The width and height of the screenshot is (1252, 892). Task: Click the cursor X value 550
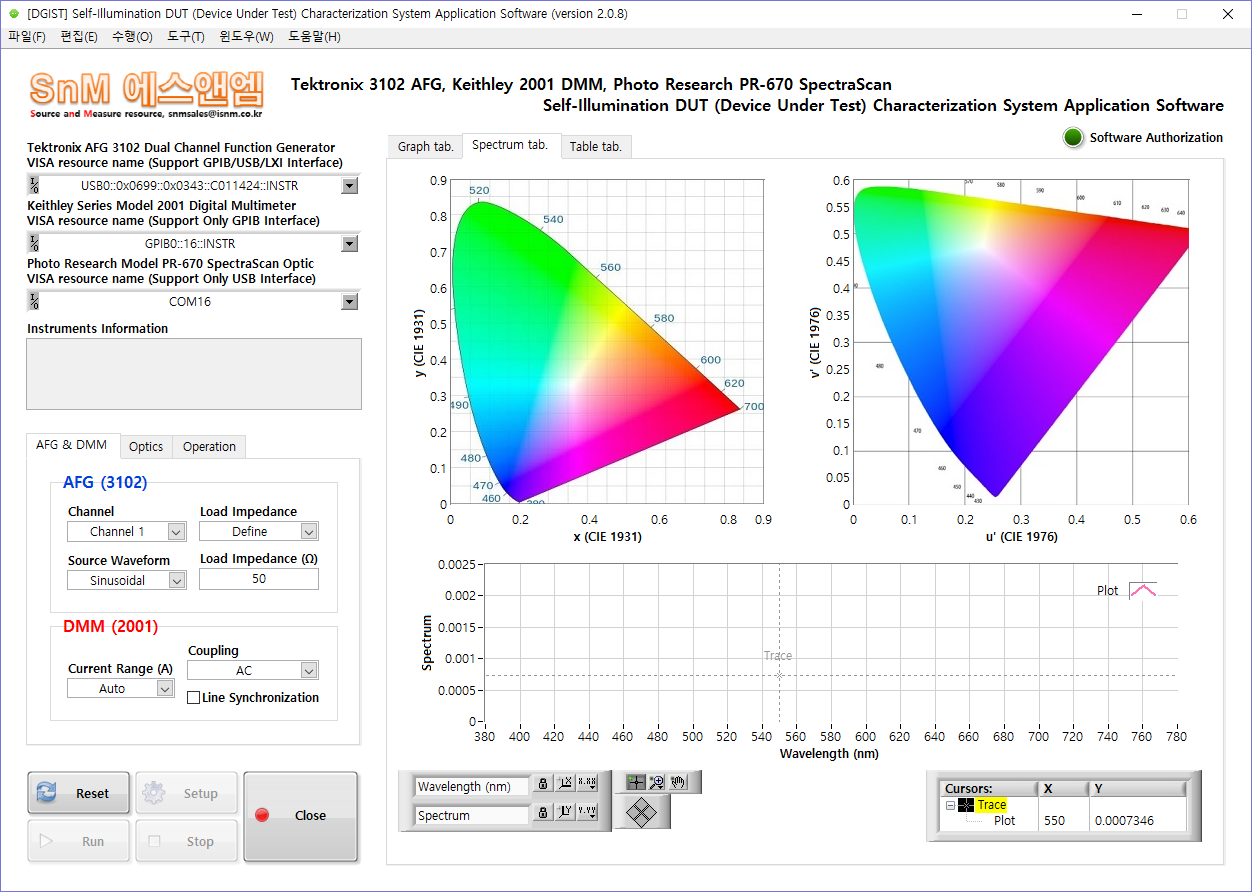coord(1054,820)
